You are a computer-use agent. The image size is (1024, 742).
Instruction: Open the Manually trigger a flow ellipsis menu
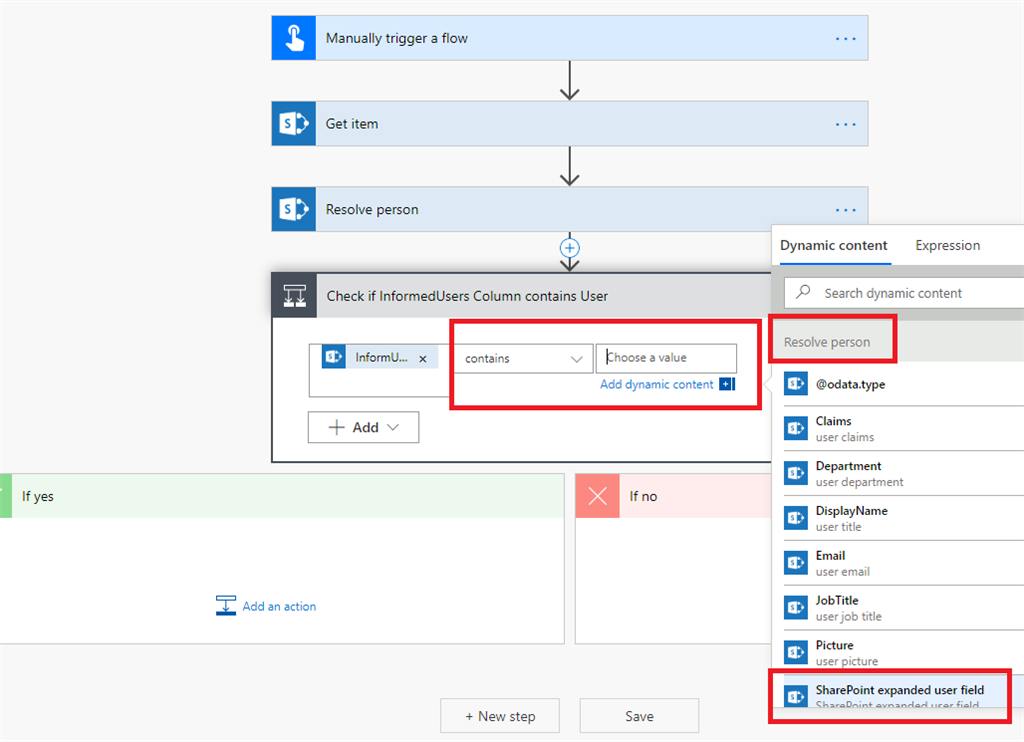(x=845, y=39)
